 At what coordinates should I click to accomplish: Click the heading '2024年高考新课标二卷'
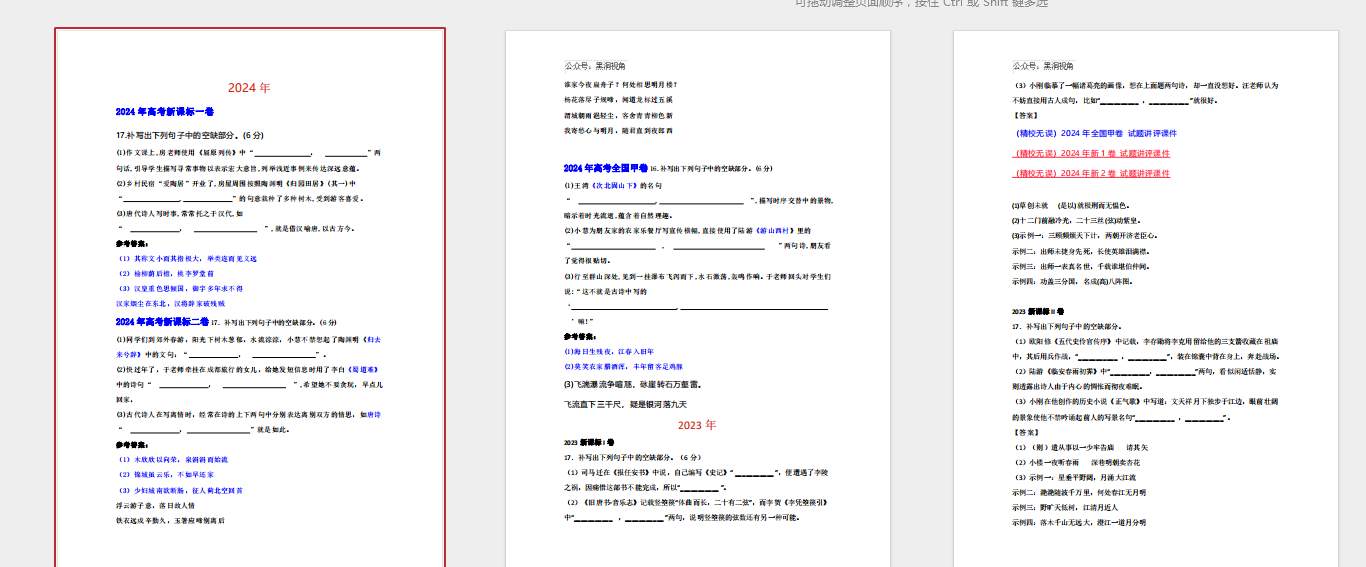click(162, 322)
